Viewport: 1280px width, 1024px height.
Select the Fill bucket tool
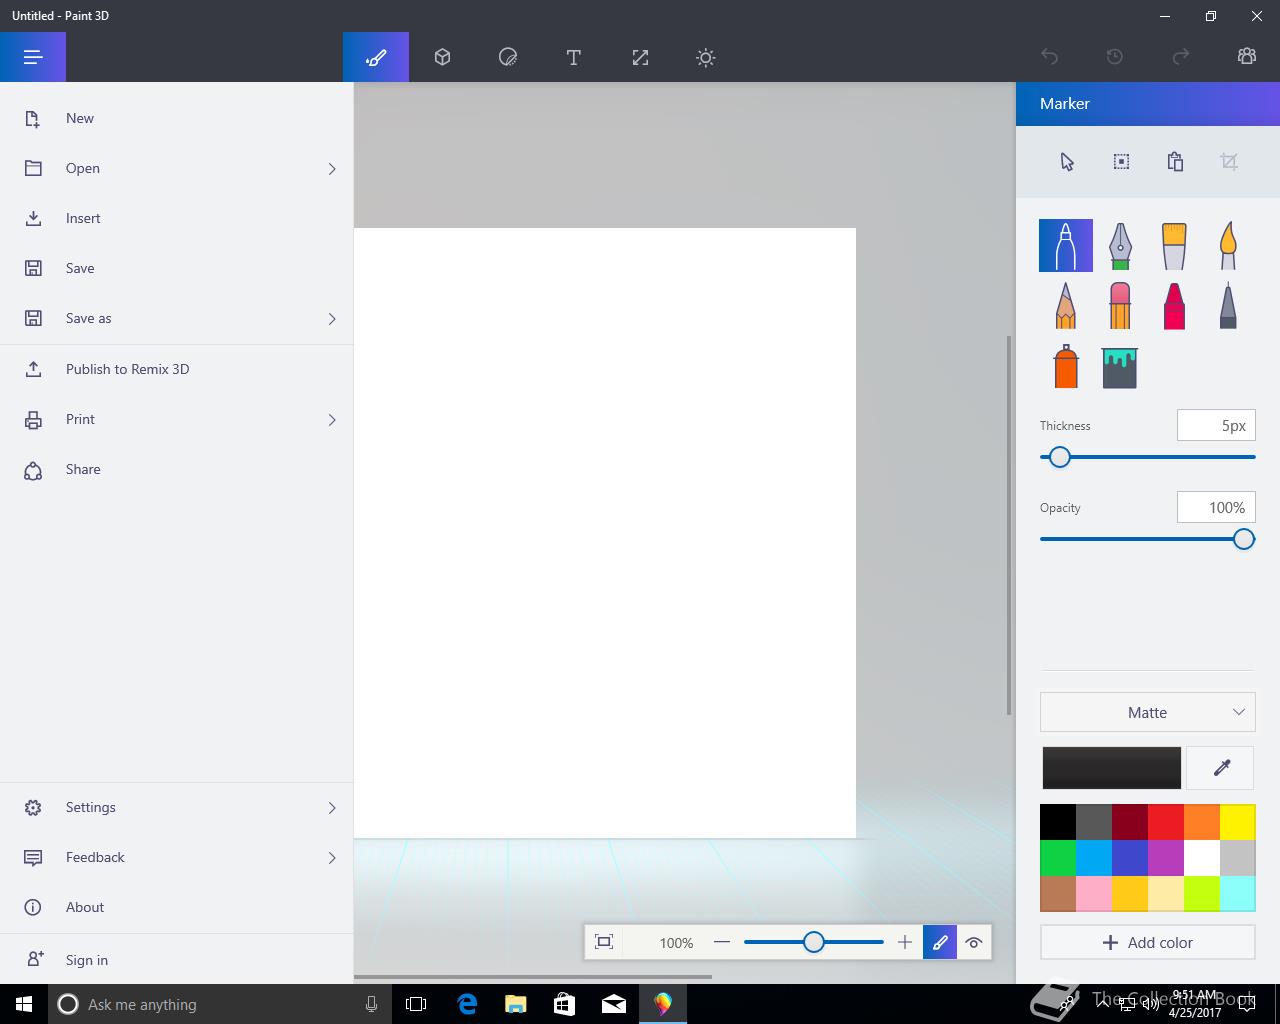(x=1120, y=367)
